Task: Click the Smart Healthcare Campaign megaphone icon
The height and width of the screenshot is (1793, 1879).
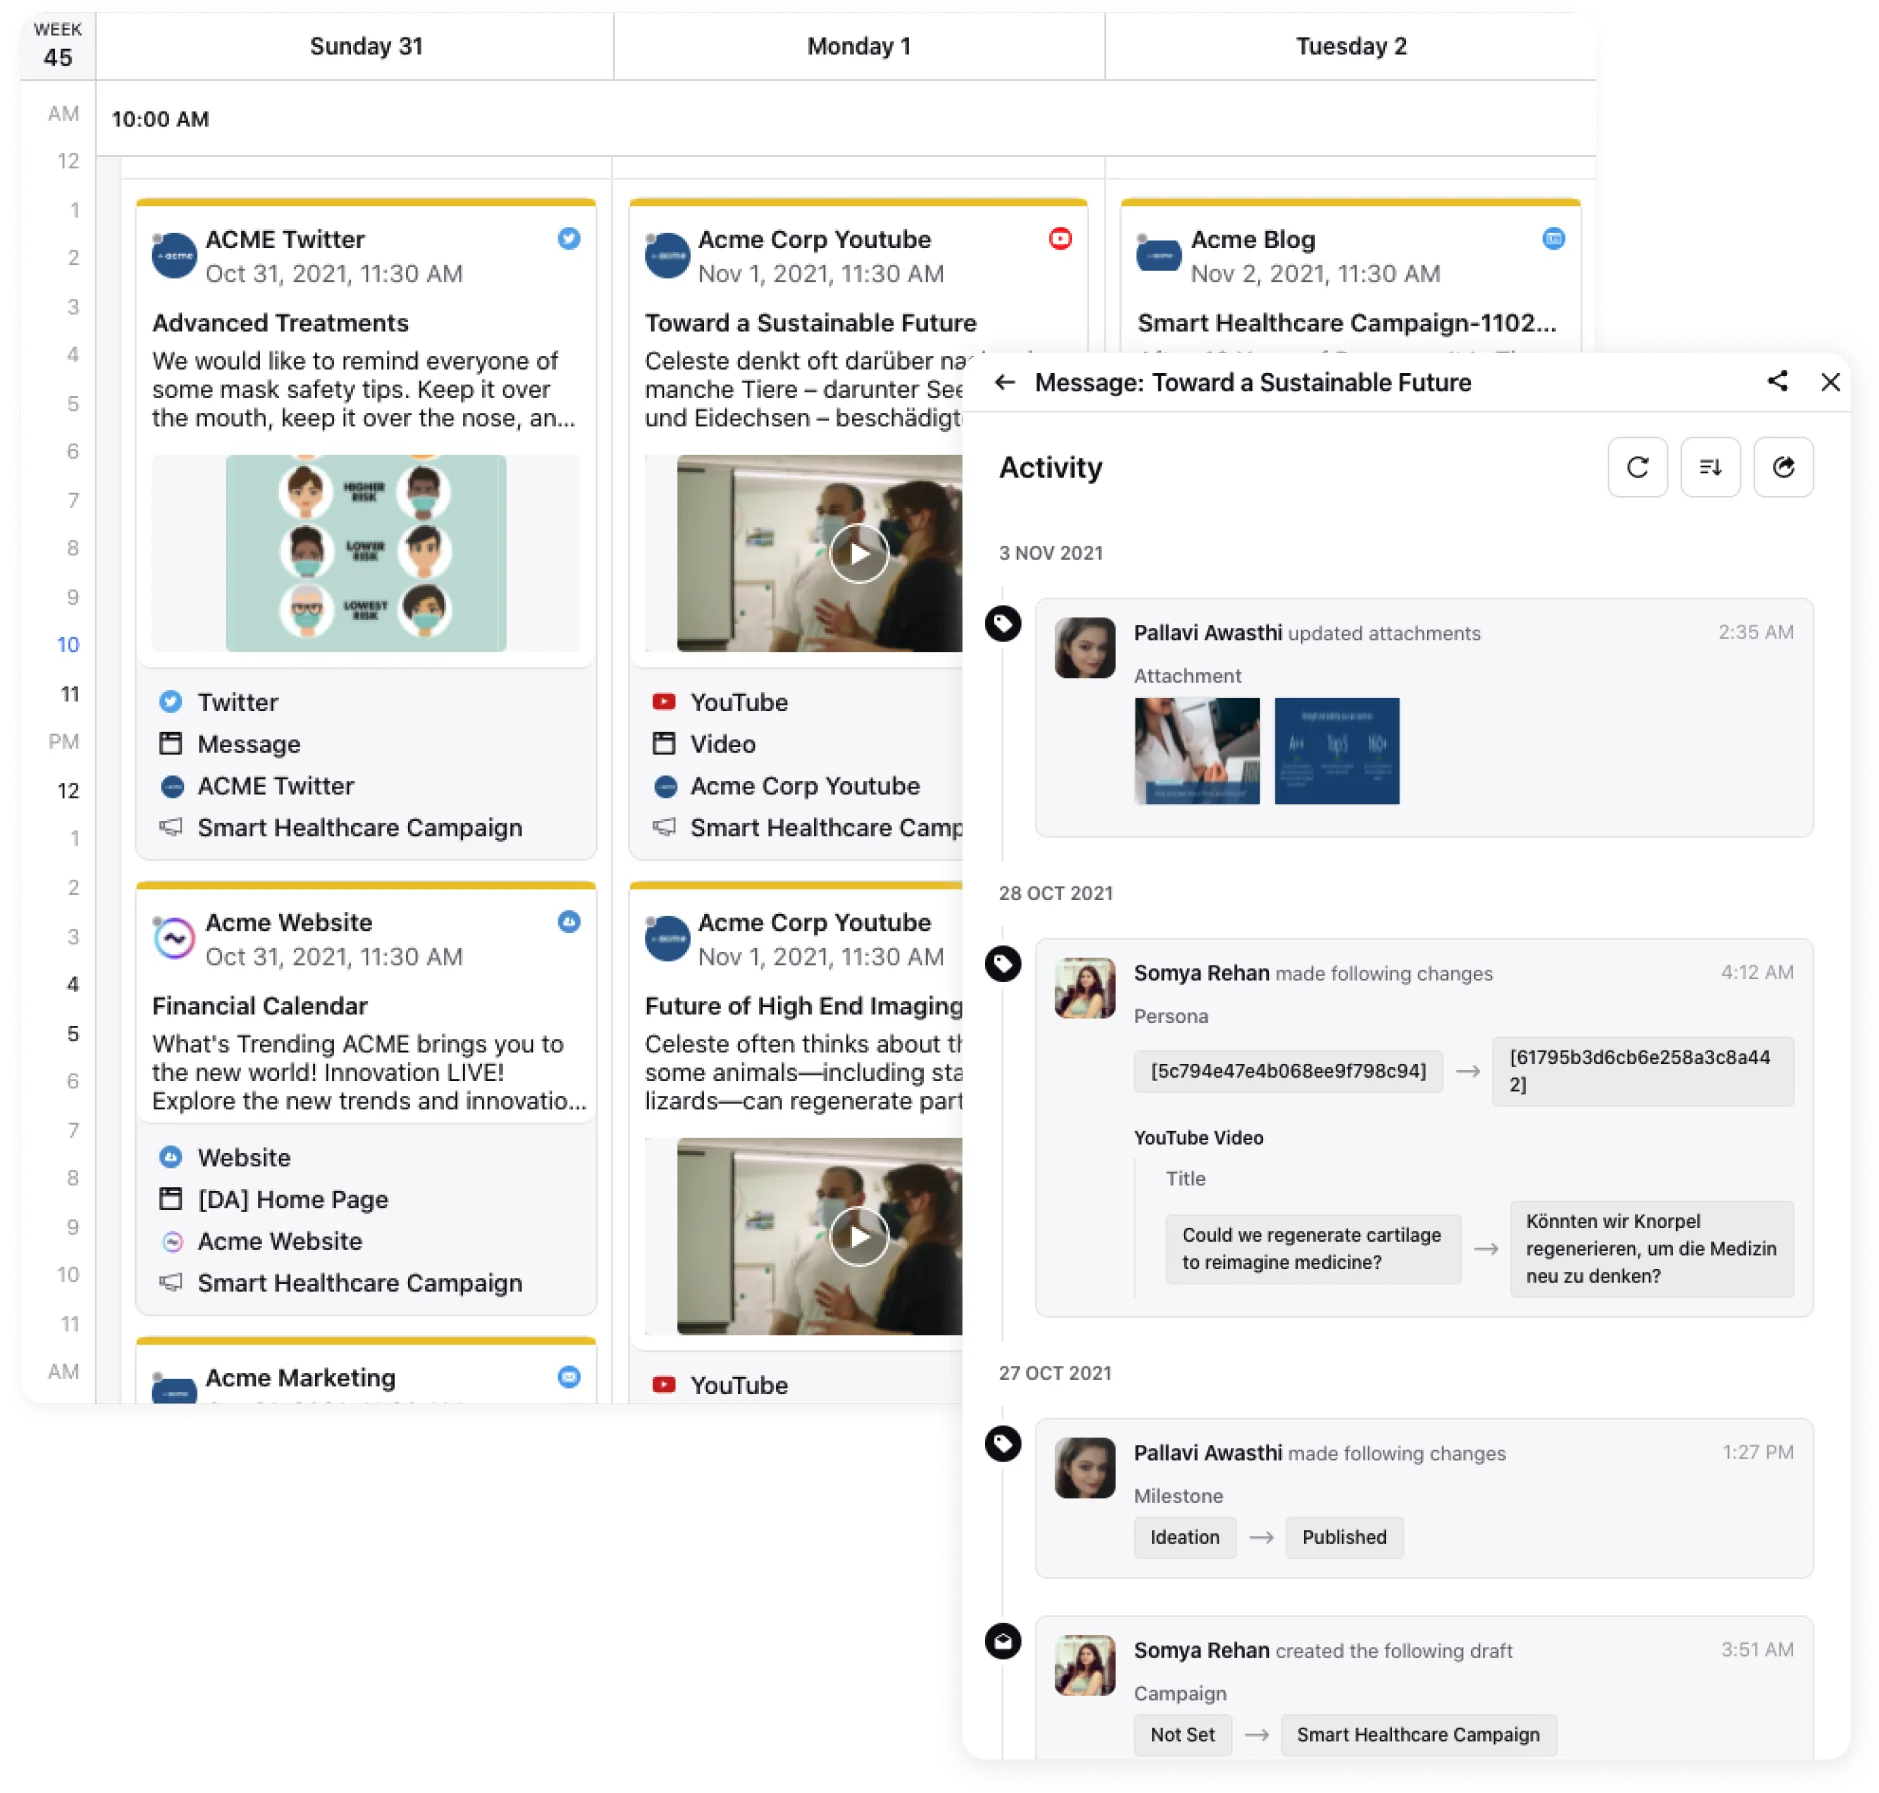Action: tap(170, 827)
